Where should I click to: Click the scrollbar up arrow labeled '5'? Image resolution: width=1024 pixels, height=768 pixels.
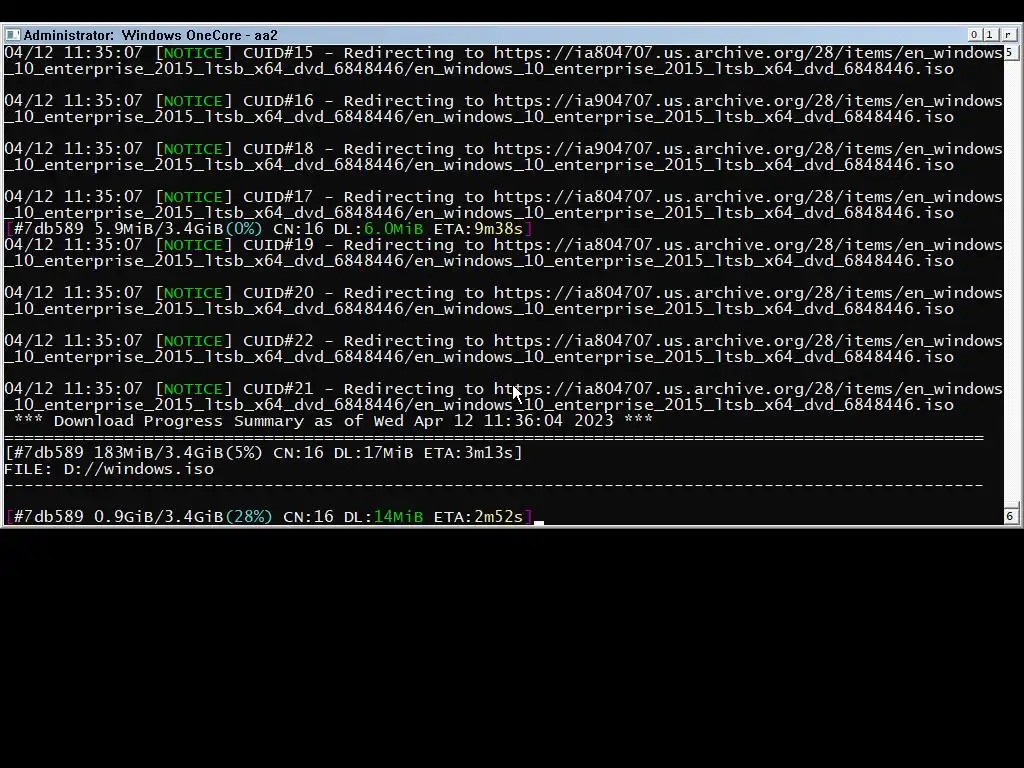(x=1010, y=52)
